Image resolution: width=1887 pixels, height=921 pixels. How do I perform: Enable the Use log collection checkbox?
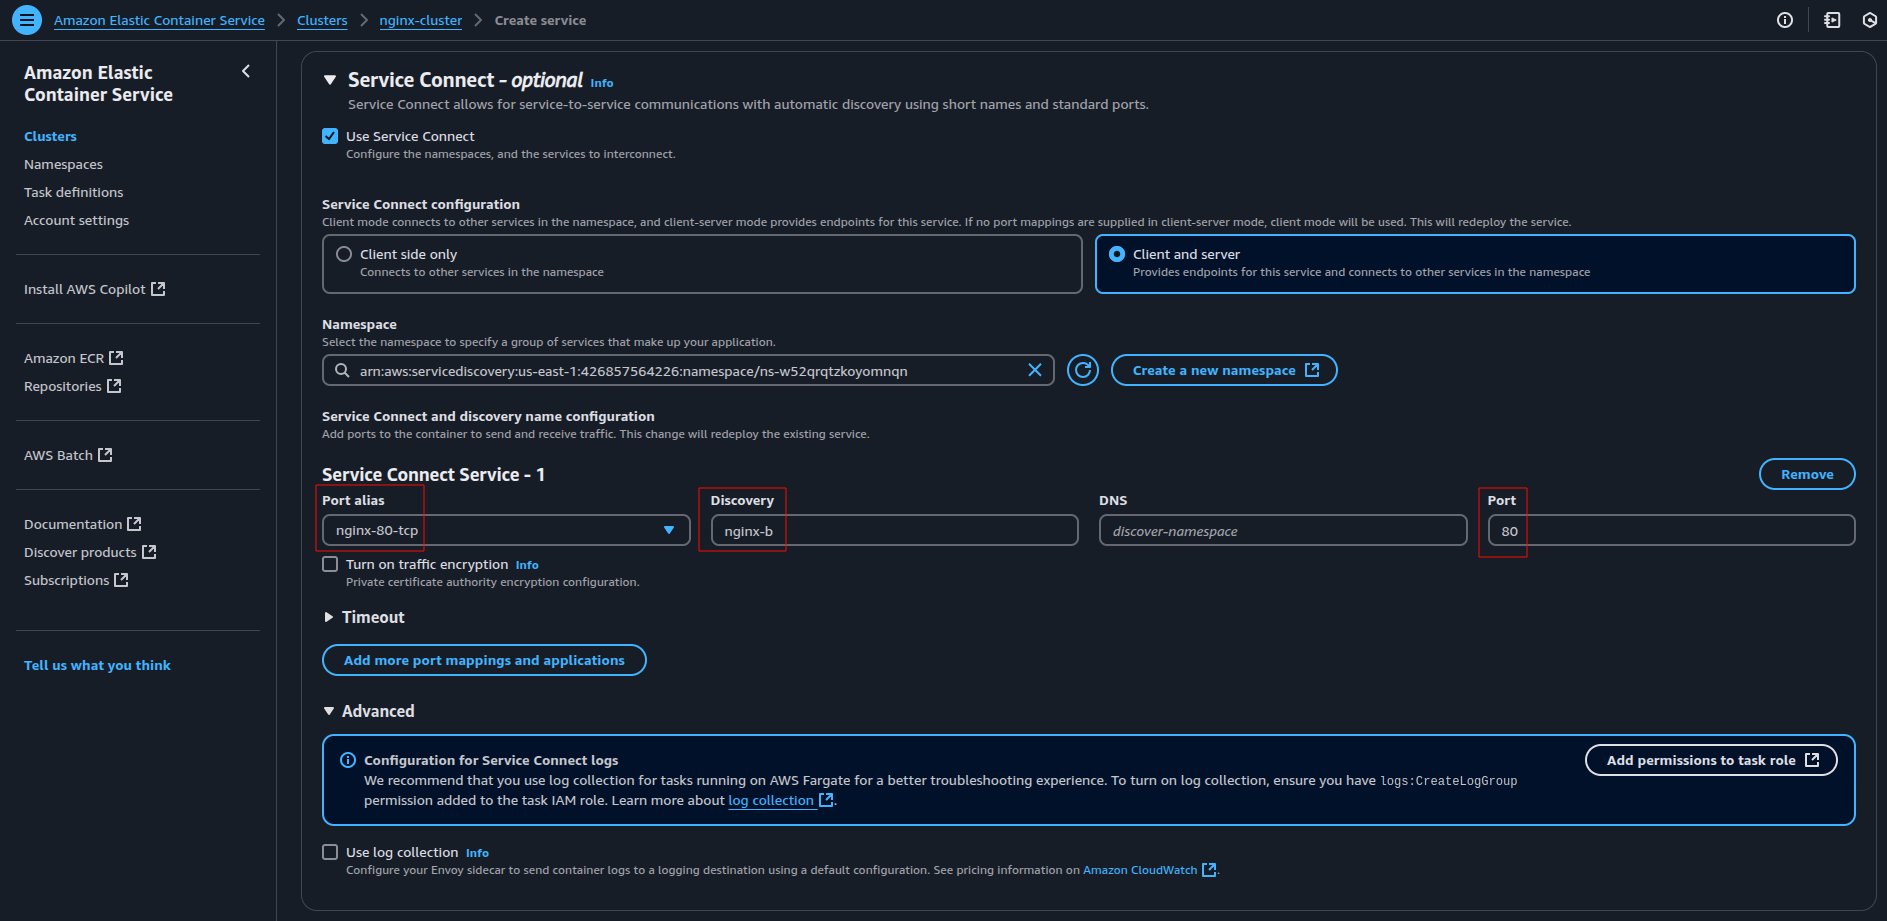pyautogui.click(x=330, y=852)
